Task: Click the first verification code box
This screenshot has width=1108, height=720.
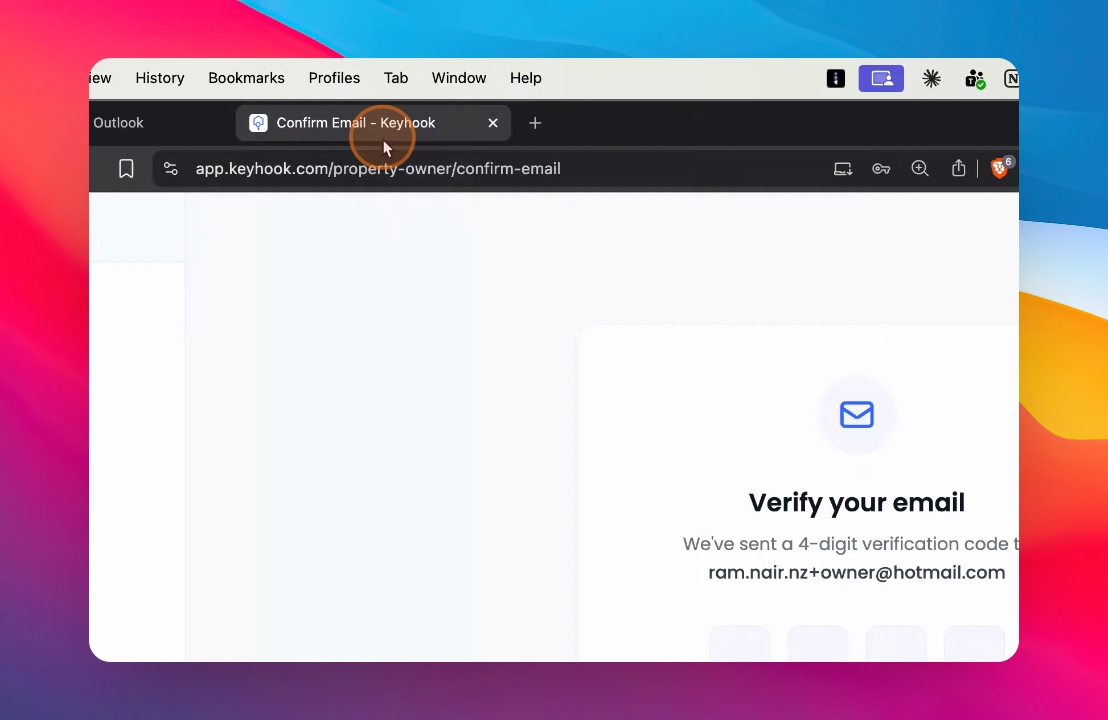Action: (x=739, y=644)
